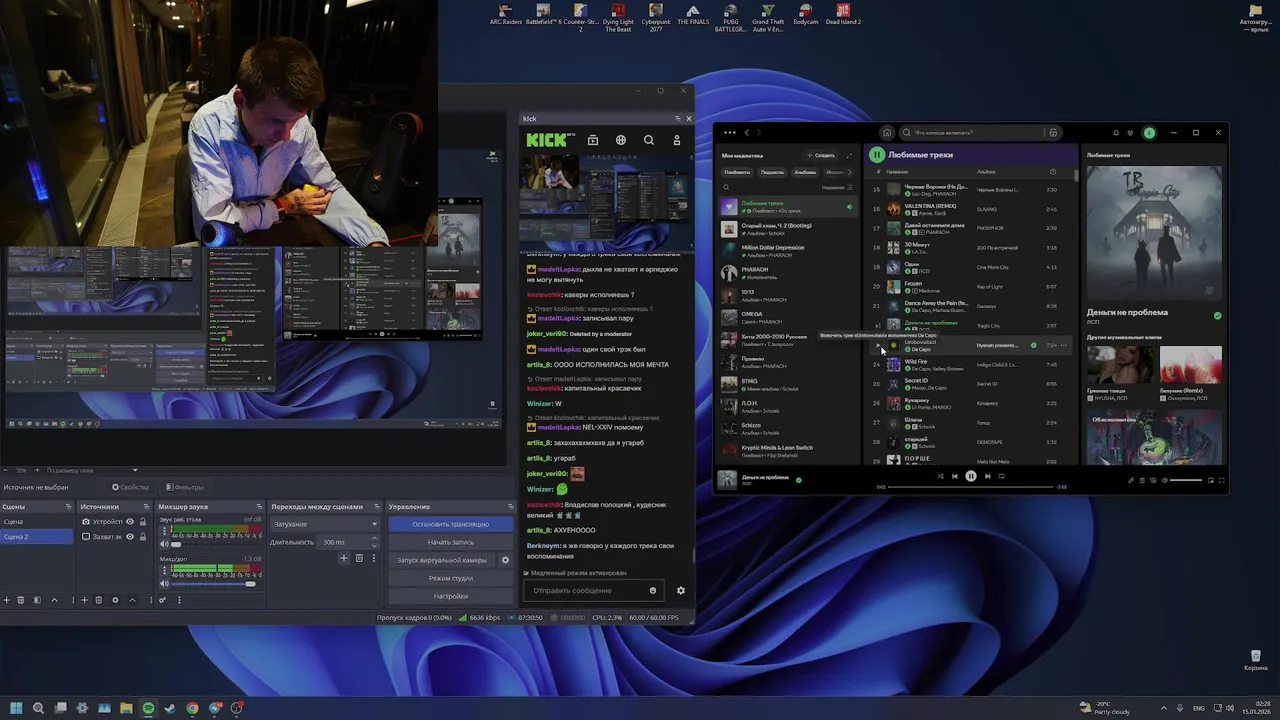Add a new source in OBS

(84, 600)
